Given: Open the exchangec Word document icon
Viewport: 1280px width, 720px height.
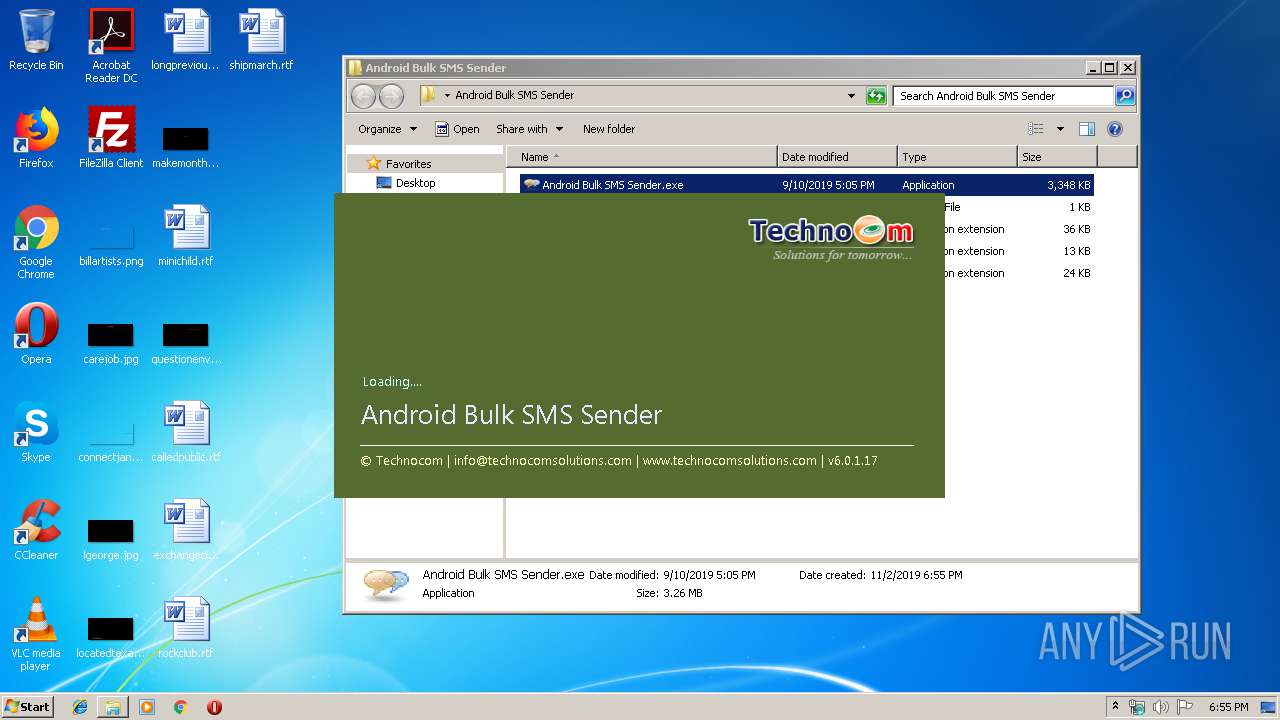Looking at the screenshot, I should (x=186, y=530).
